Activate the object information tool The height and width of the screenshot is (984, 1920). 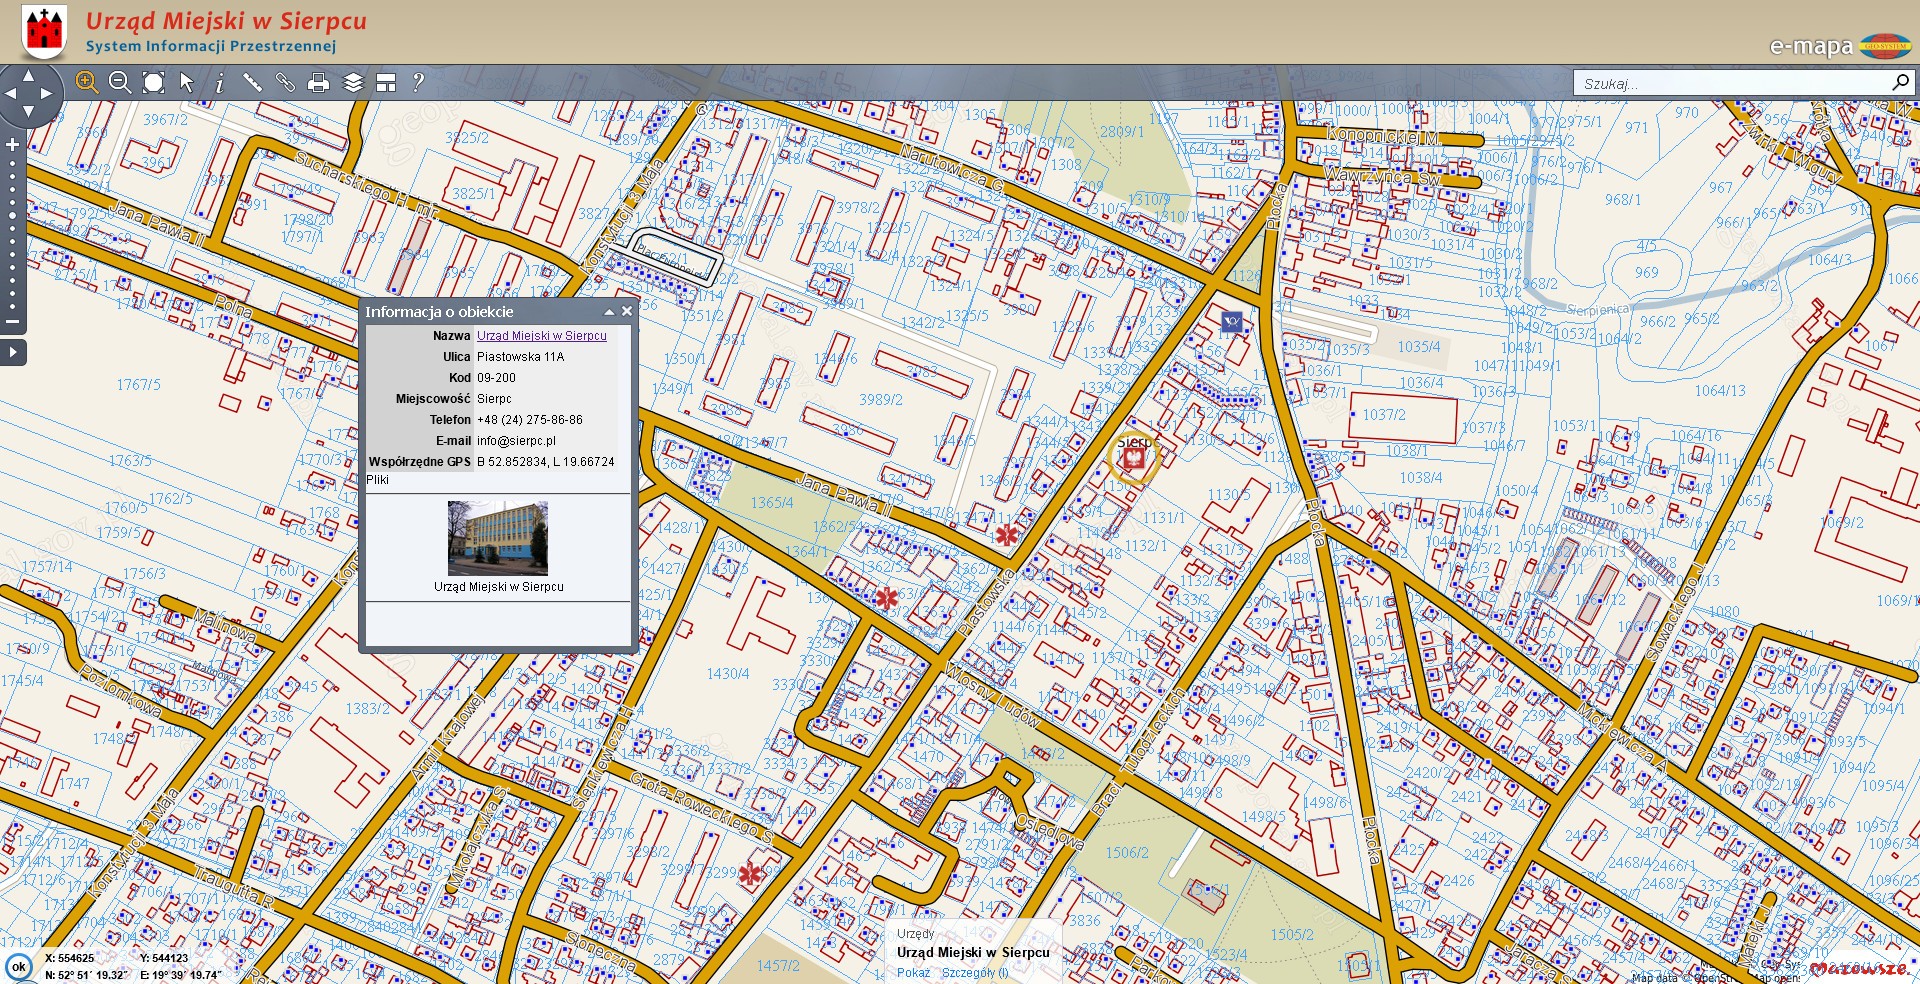click(220, 83)
